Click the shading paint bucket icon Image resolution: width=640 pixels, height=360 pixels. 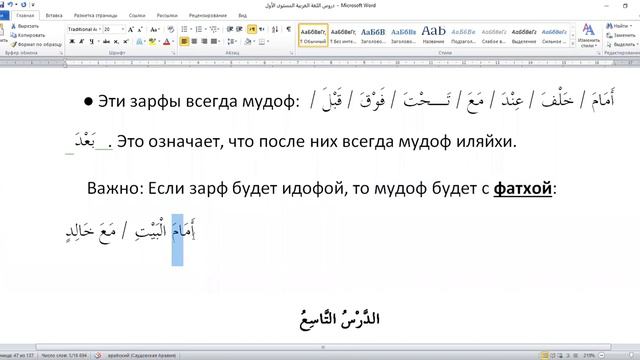tap(247, 41)
